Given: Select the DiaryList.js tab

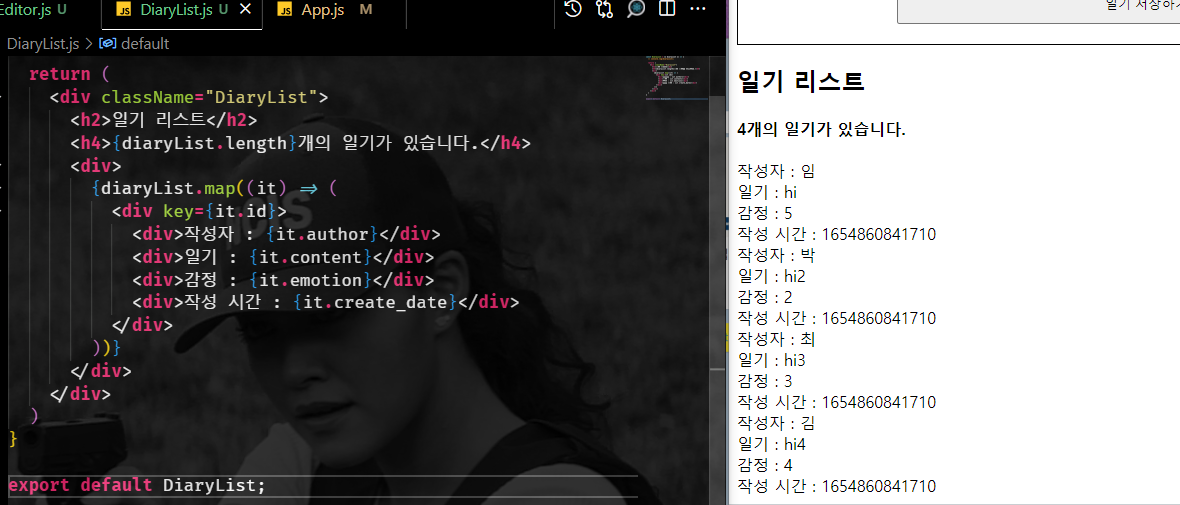Looking at the screenshot, I should tap(183, 11).
